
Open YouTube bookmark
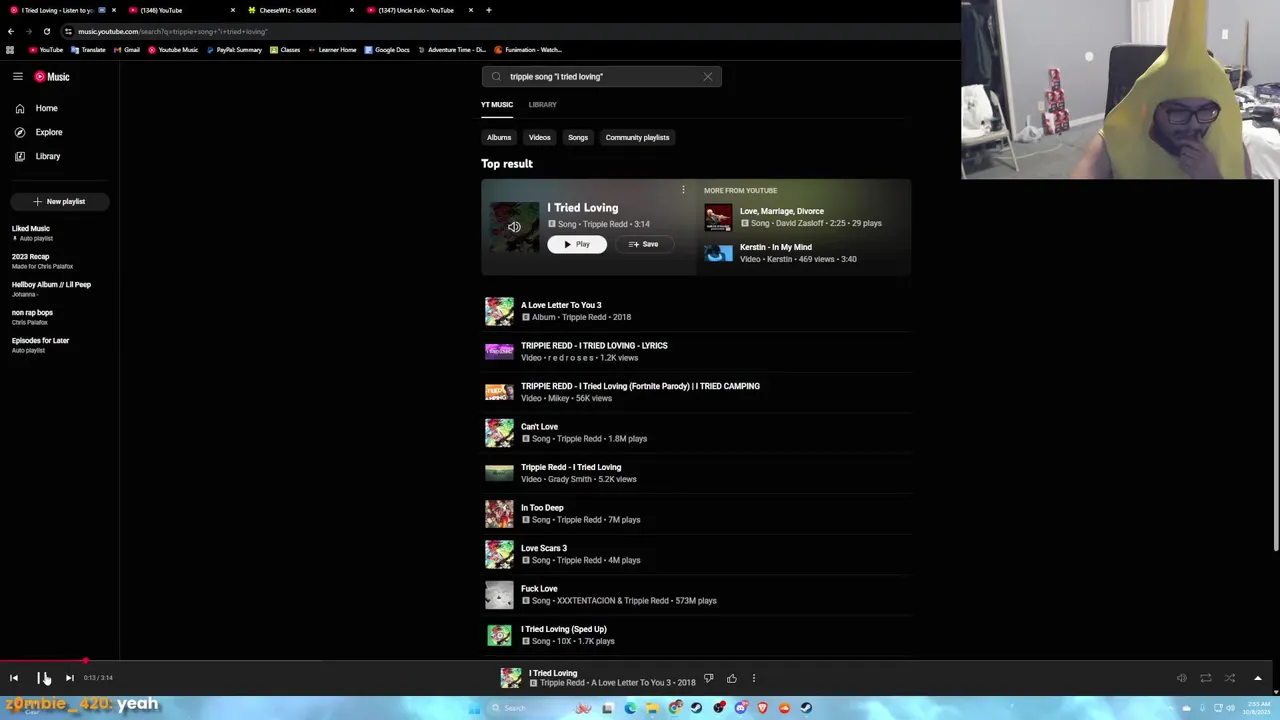pos(46,49)
